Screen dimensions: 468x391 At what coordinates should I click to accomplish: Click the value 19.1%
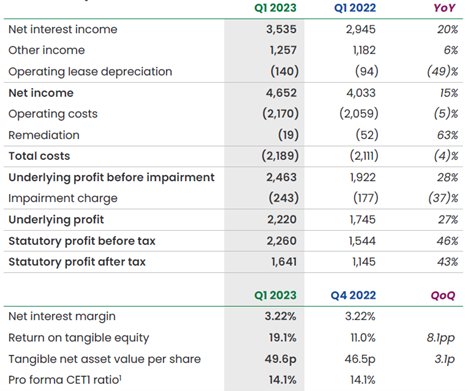click(283, 338)
